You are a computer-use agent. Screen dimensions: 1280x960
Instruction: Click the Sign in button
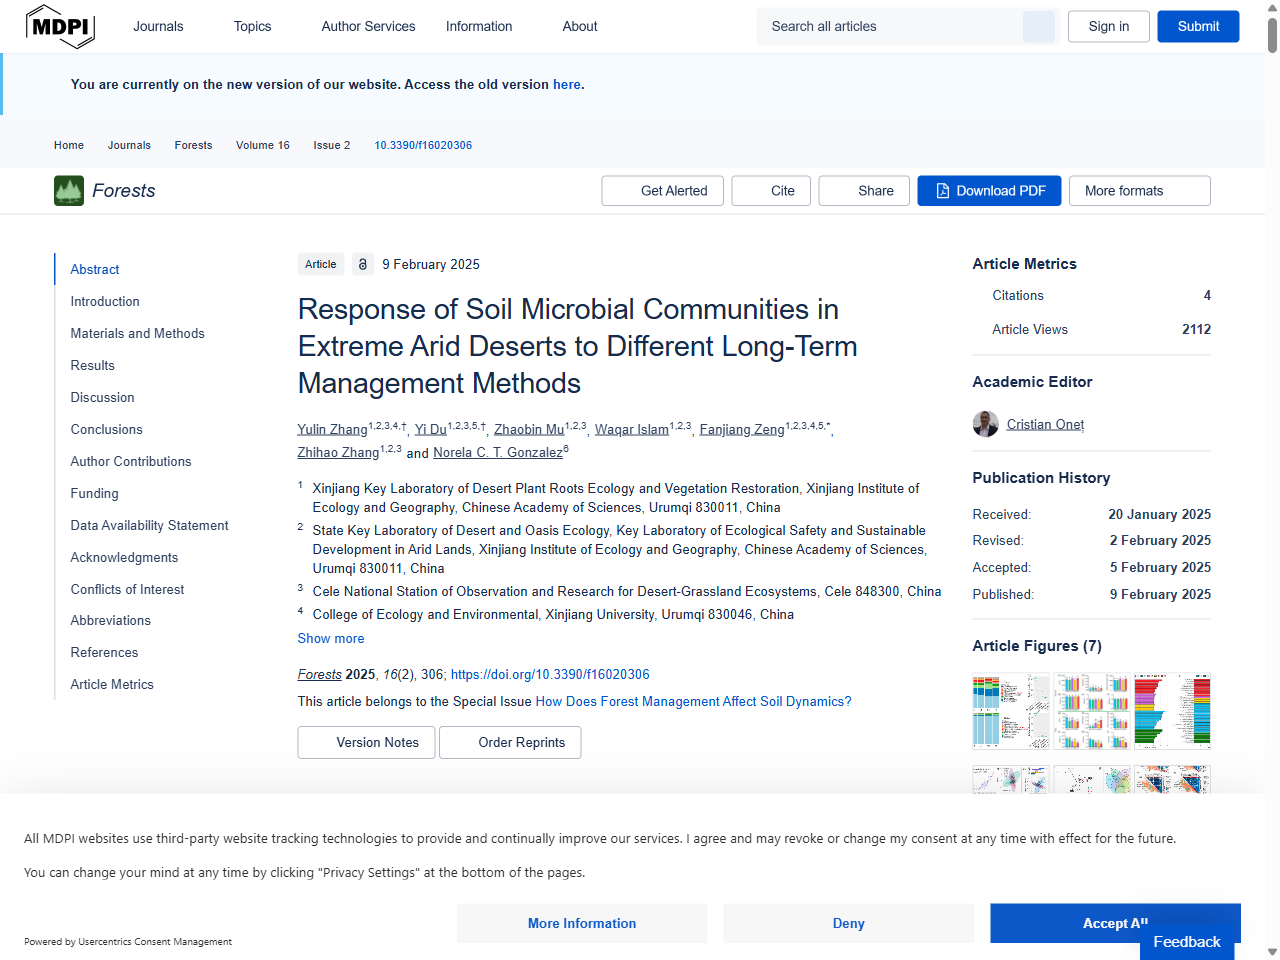(1108, 27)
